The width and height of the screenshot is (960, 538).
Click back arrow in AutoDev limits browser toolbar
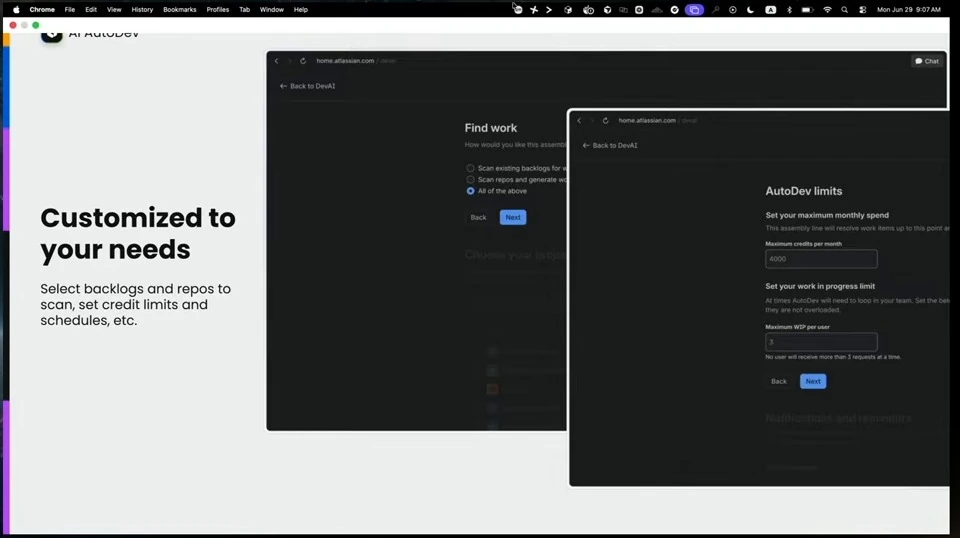[x=579, y=121]
